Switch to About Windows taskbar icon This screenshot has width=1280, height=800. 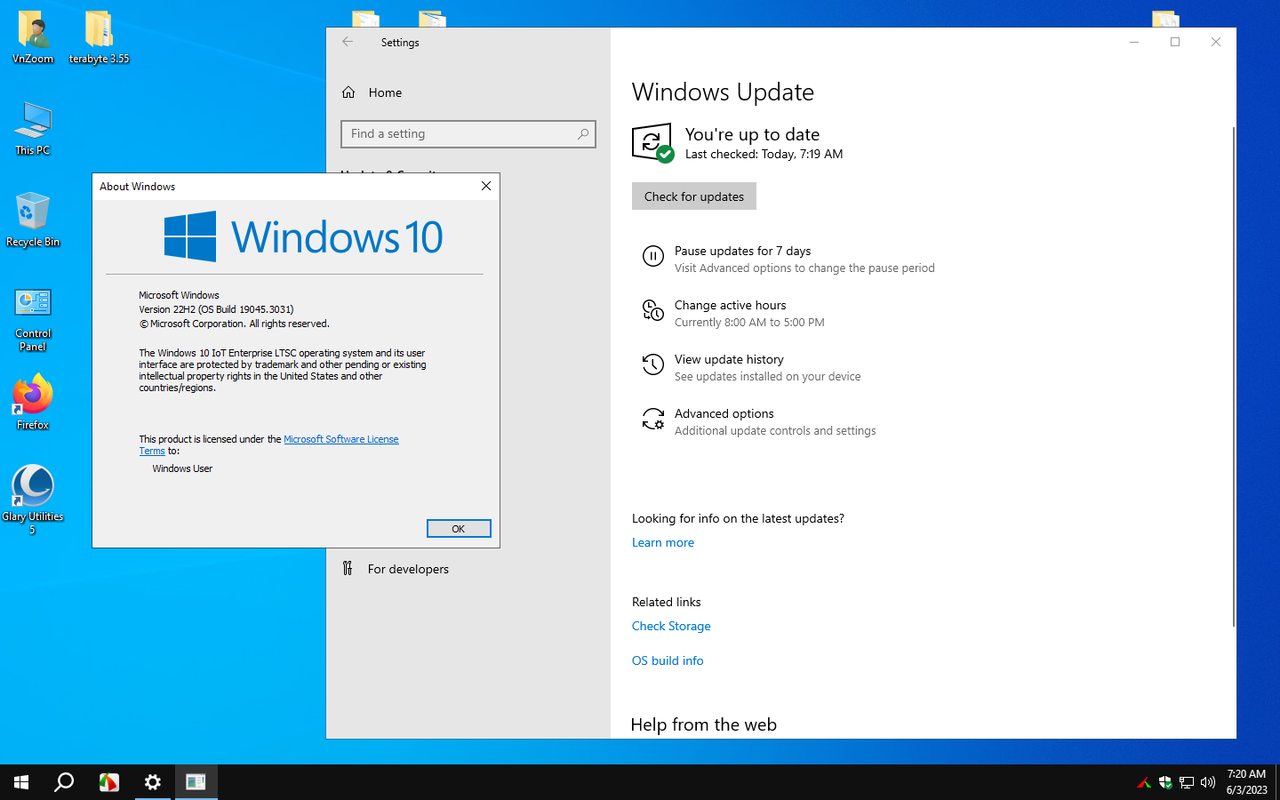click(x=196, y=782)
